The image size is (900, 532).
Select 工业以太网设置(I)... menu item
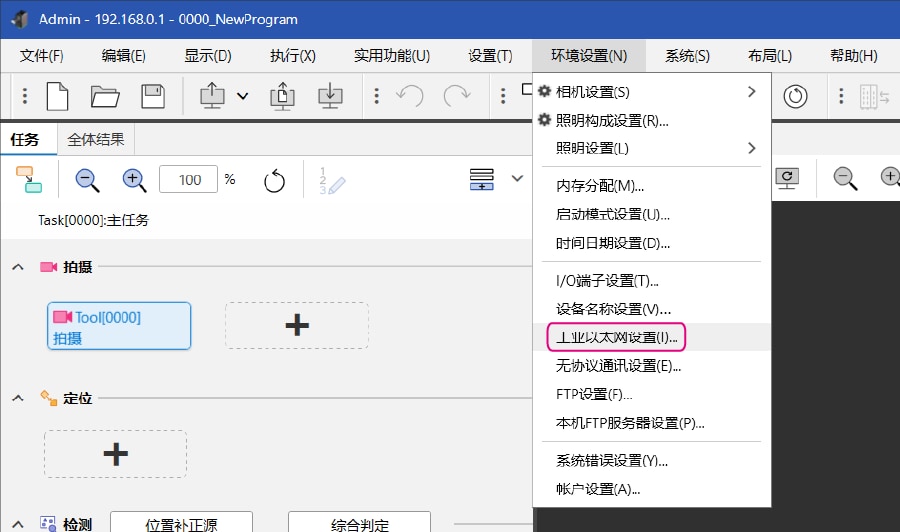(616, 338)
